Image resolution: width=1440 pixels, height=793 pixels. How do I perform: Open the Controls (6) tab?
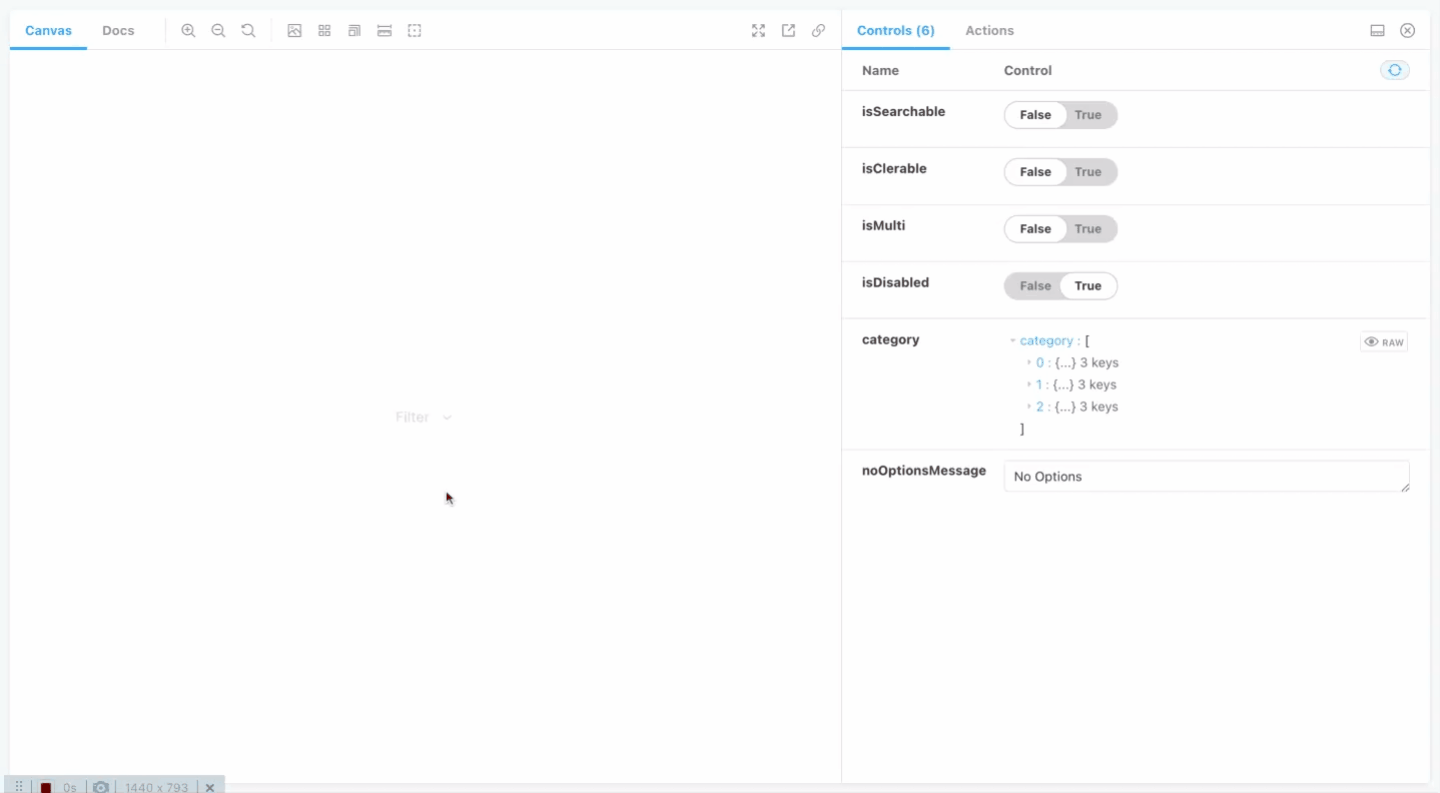896,31
